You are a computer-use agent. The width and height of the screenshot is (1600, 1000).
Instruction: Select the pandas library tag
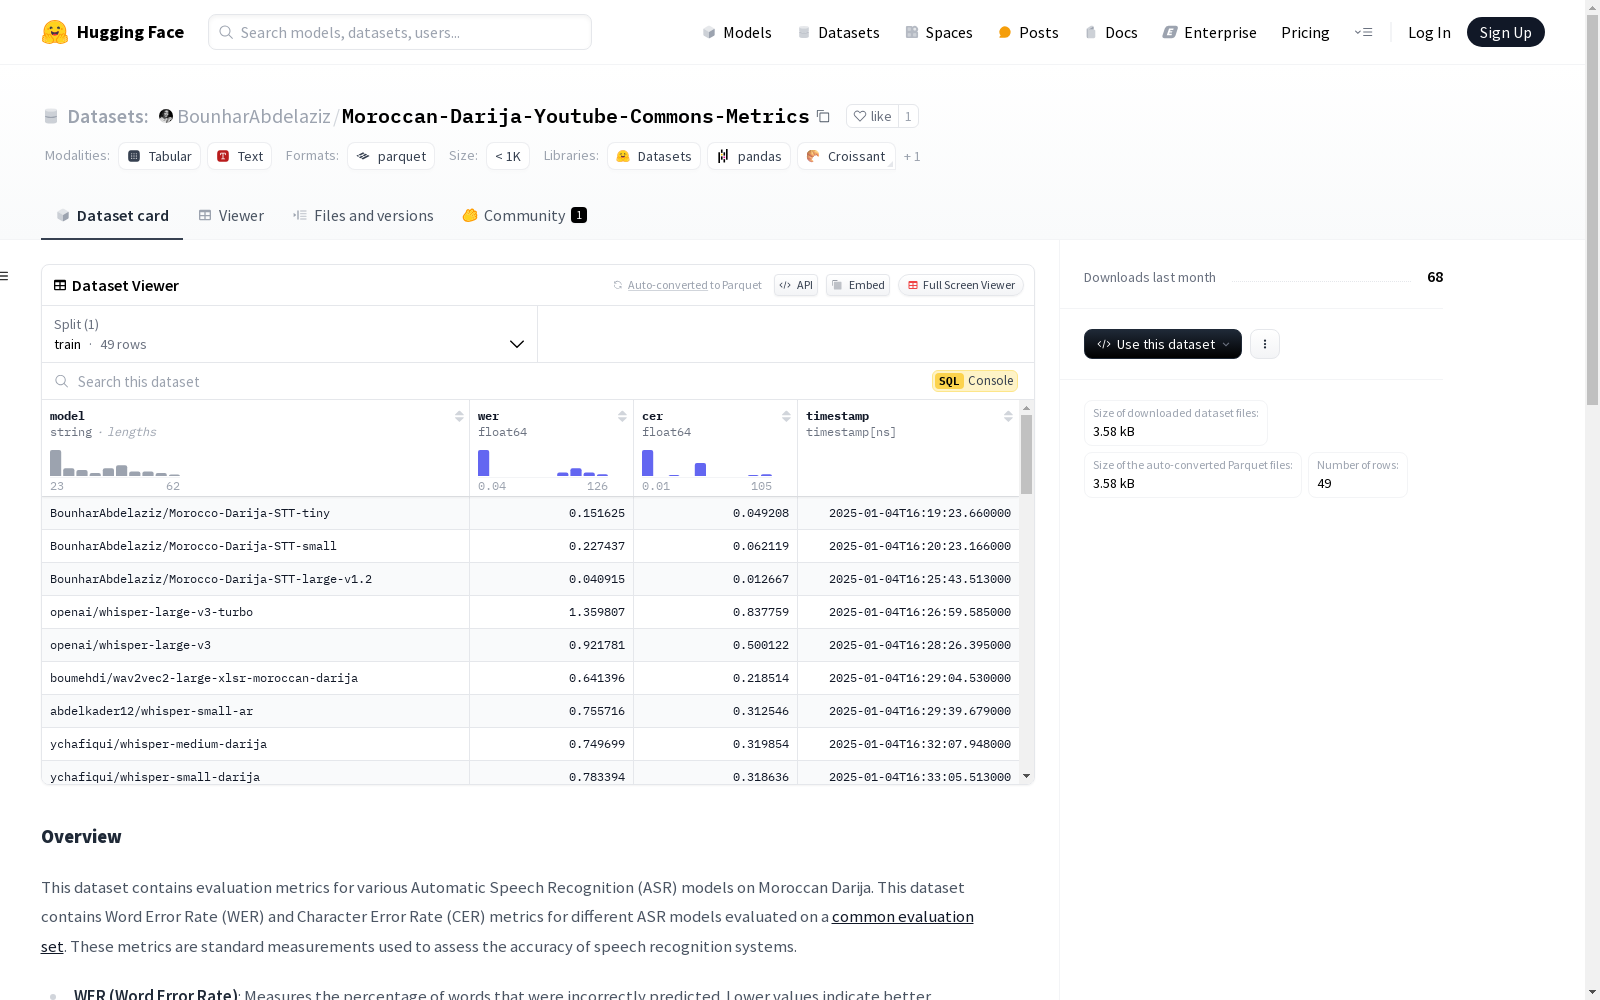[749, 156]
